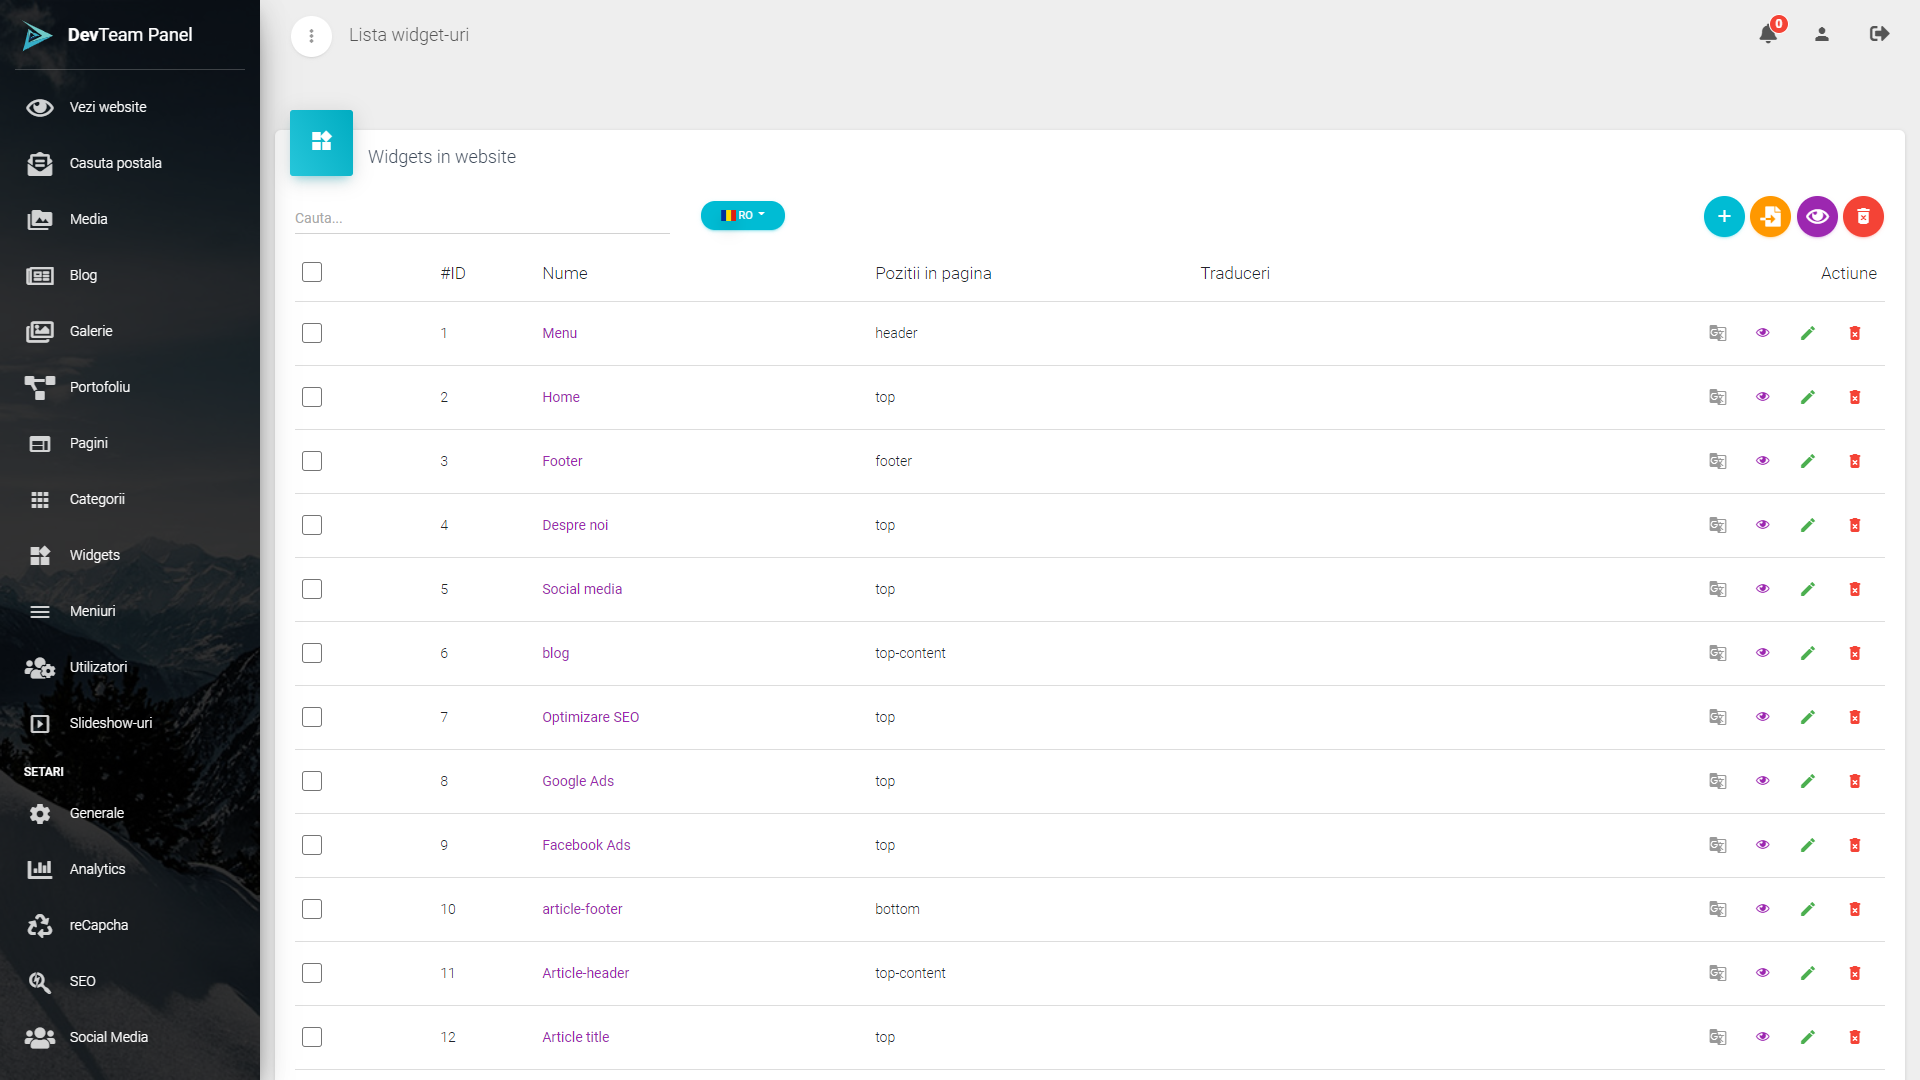Click the logout icon in top bar
This screenshot has height=1080, width=1920.
(1879, 34)
